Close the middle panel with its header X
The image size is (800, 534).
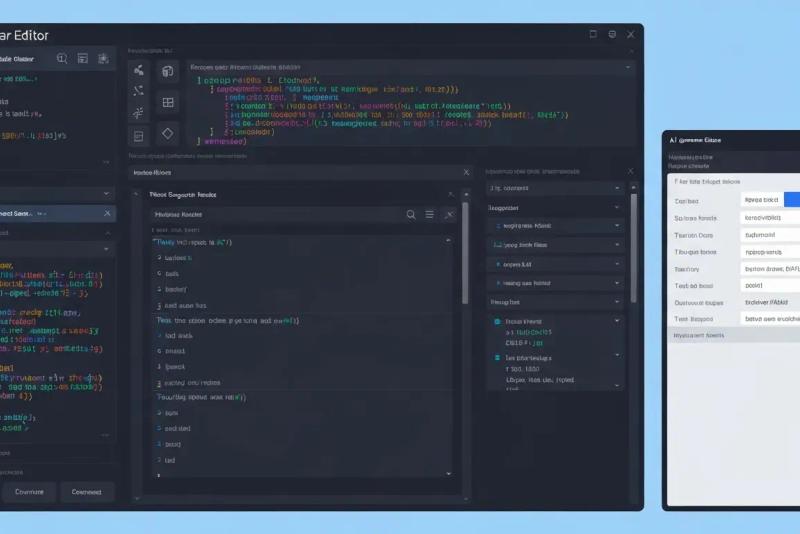[466, 172]
